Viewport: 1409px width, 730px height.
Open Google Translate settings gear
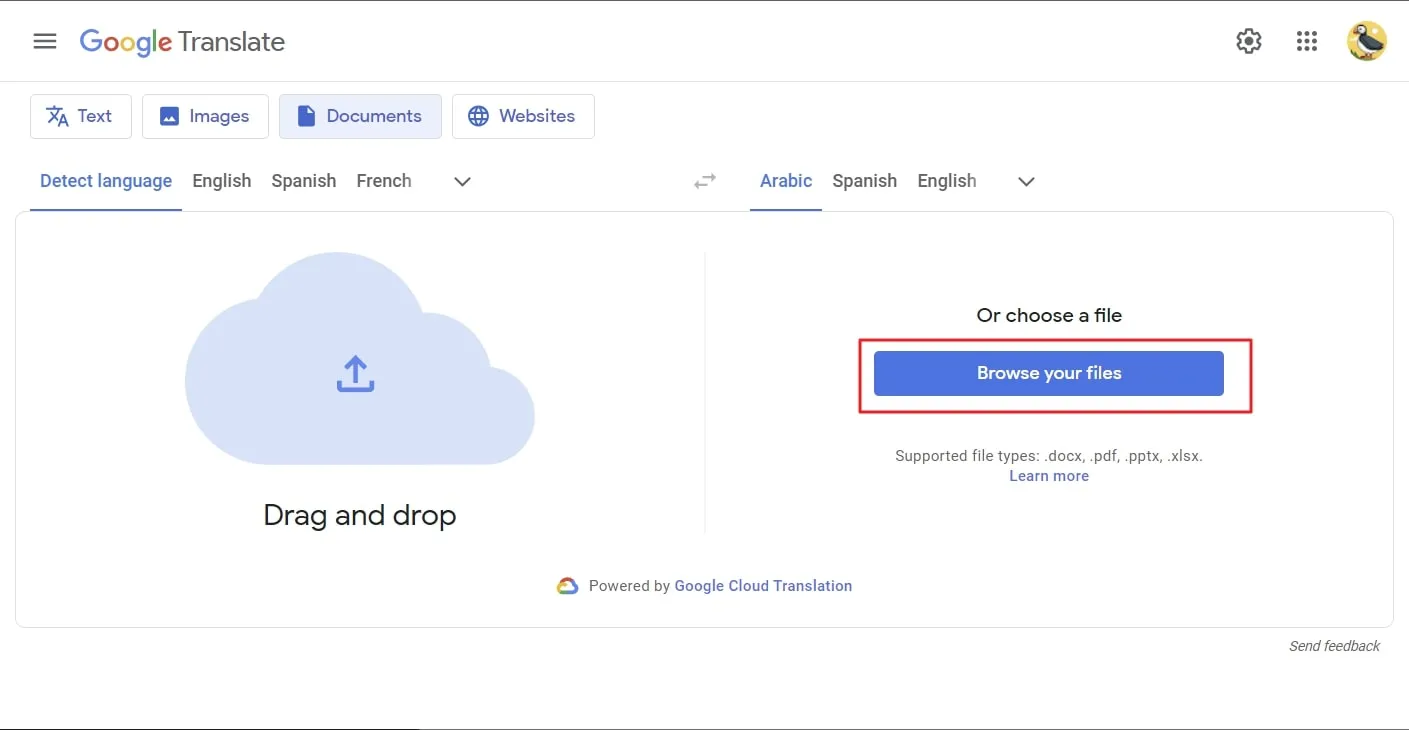(1248, 41)
